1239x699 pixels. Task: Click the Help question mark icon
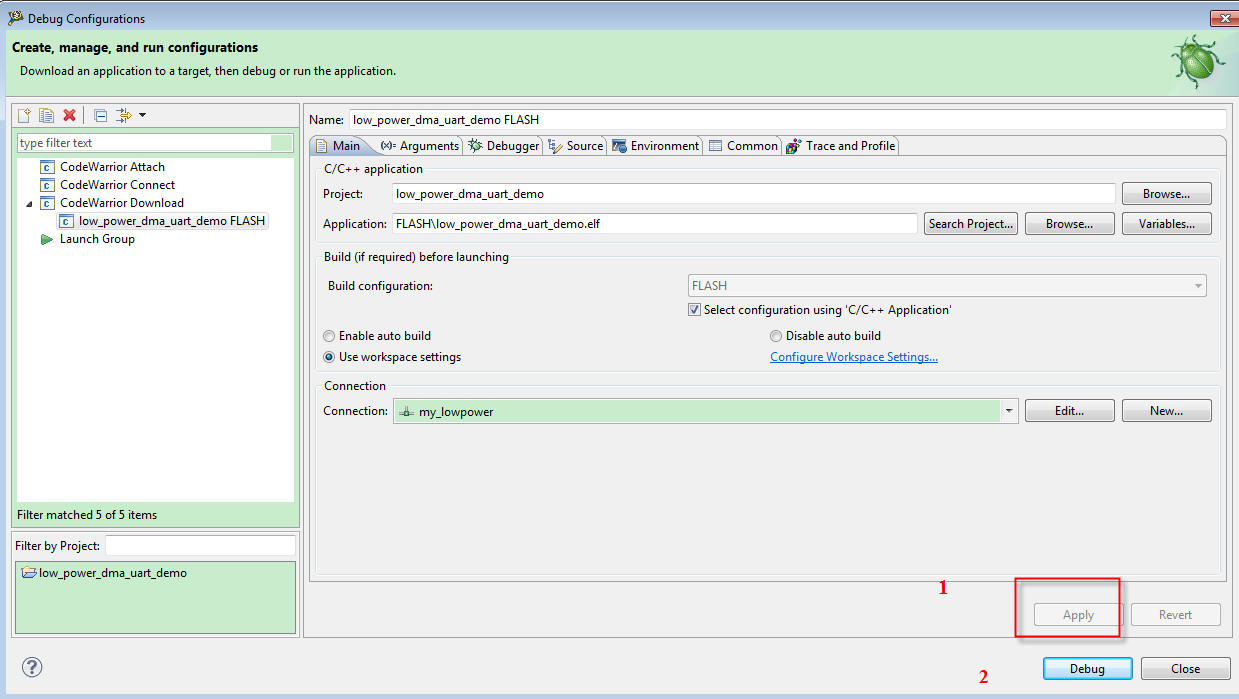tap(32, 667)
